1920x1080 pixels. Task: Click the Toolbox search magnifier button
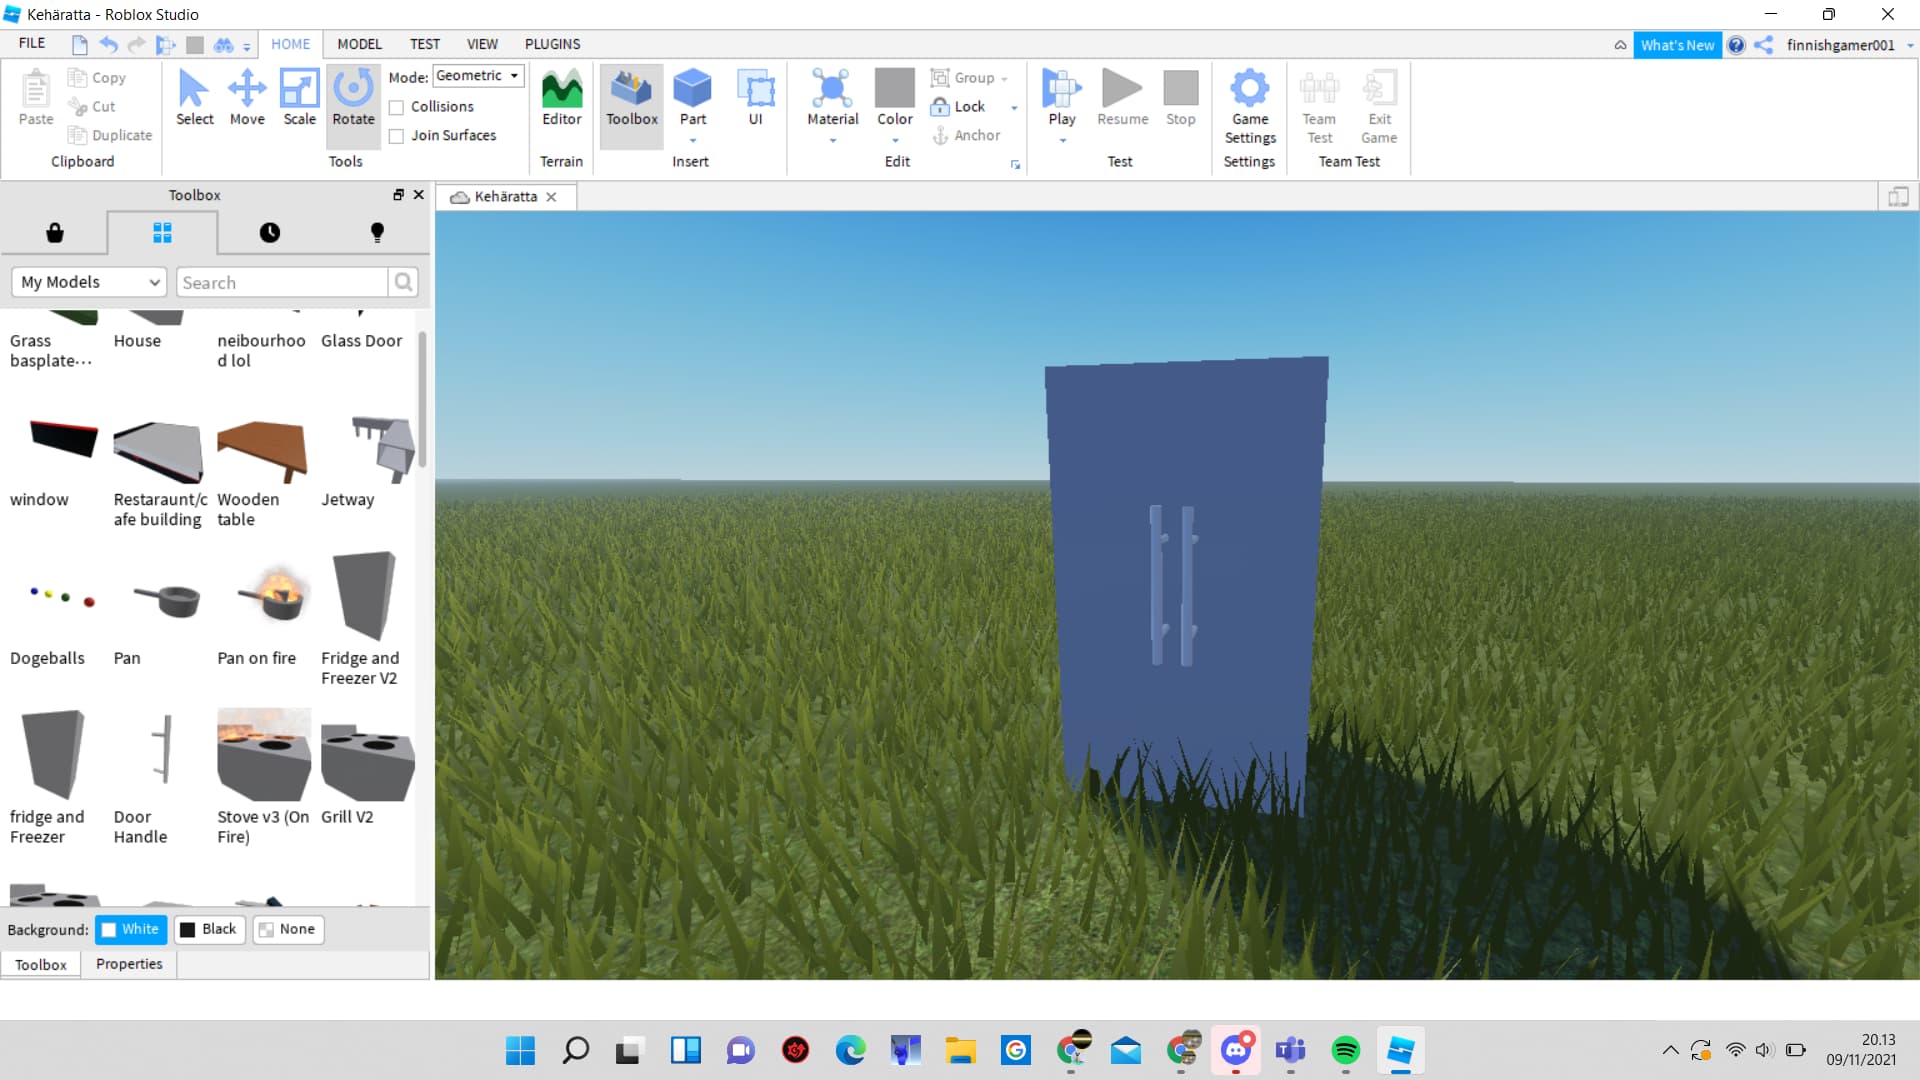point(403,282)
